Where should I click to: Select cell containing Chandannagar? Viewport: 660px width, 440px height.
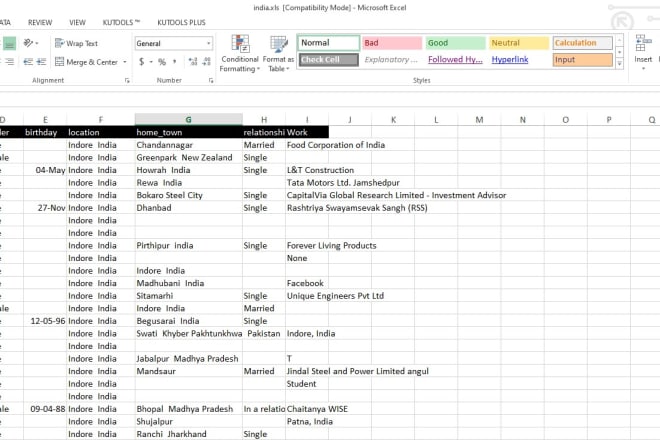(x=189, y=145)
